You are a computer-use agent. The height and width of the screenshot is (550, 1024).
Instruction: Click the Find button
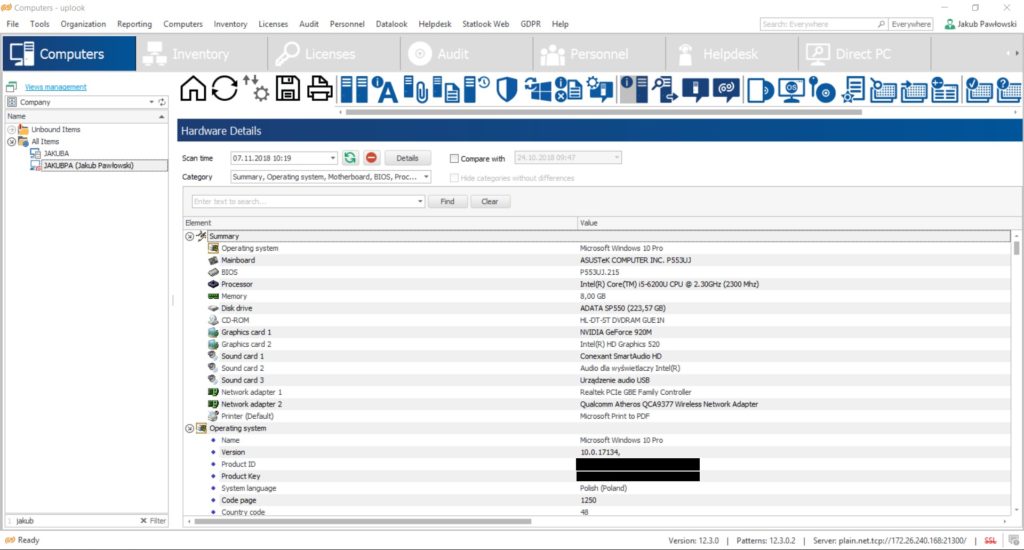447,201
